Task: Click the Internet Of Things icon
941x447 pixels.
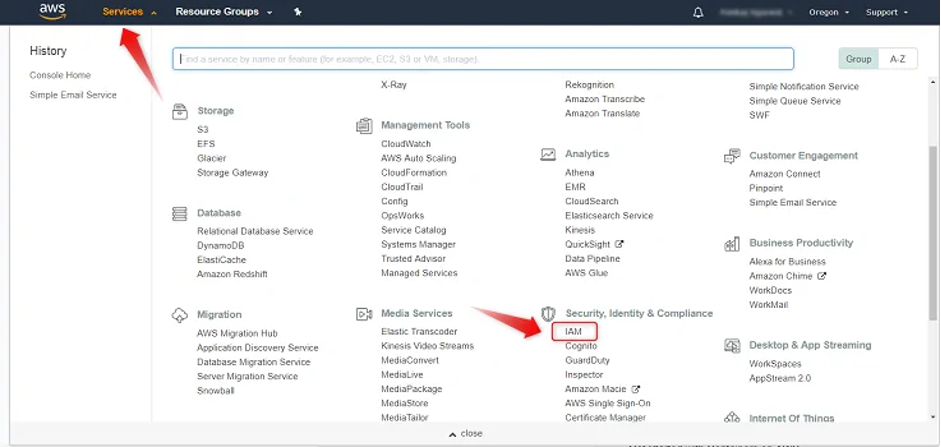Action: coord(732,418)
